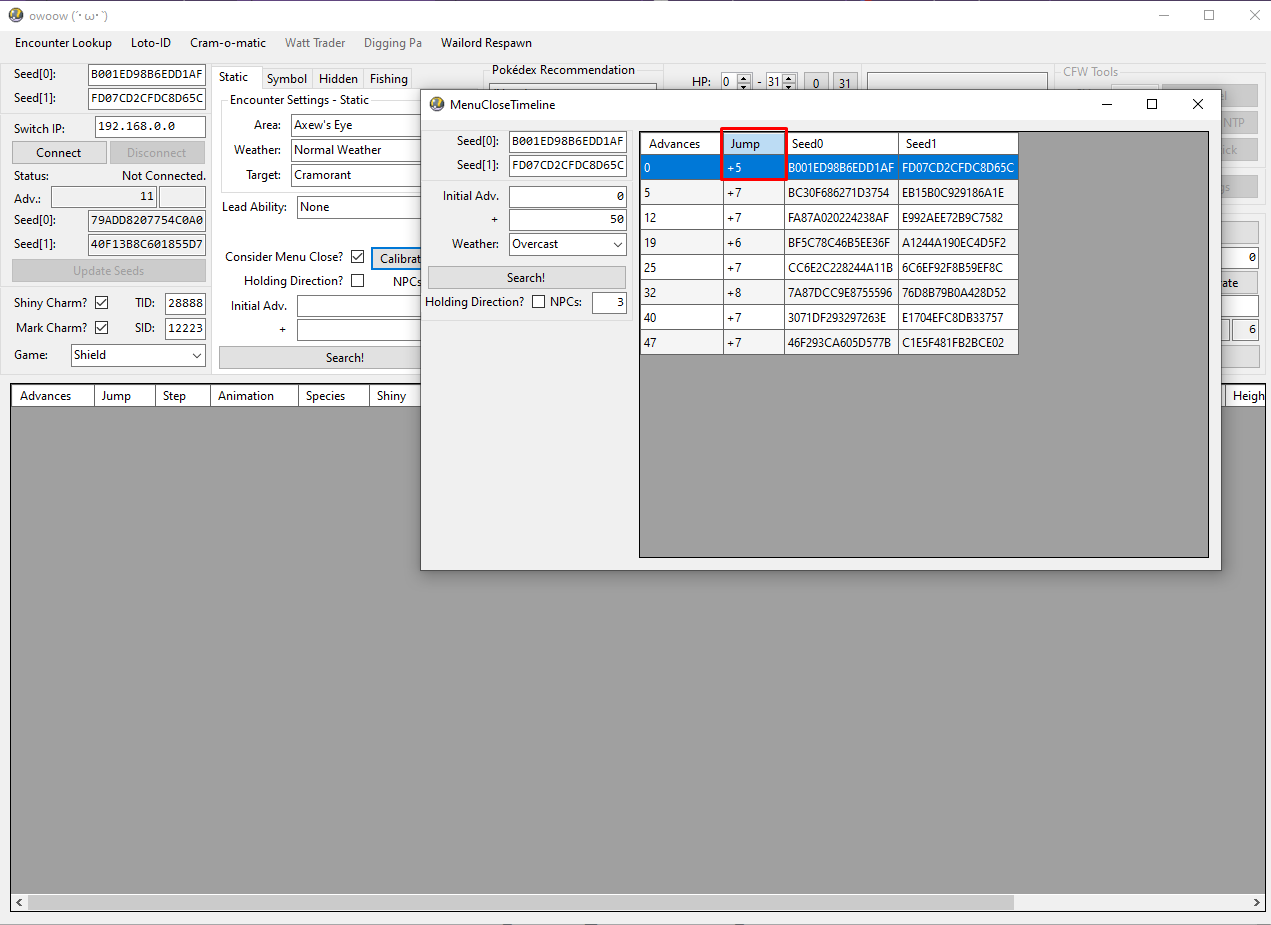
Task: Click the Connect button
Action: [x=59, y=153]
